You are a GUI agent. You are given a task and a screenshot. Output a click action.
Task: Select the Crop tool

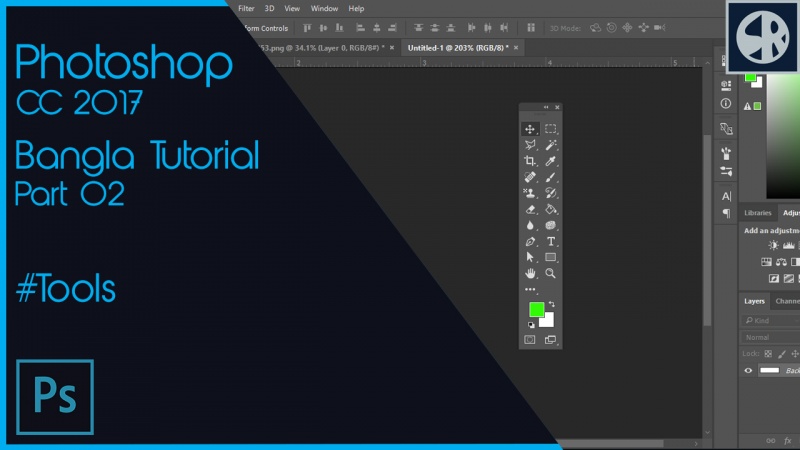530,161
